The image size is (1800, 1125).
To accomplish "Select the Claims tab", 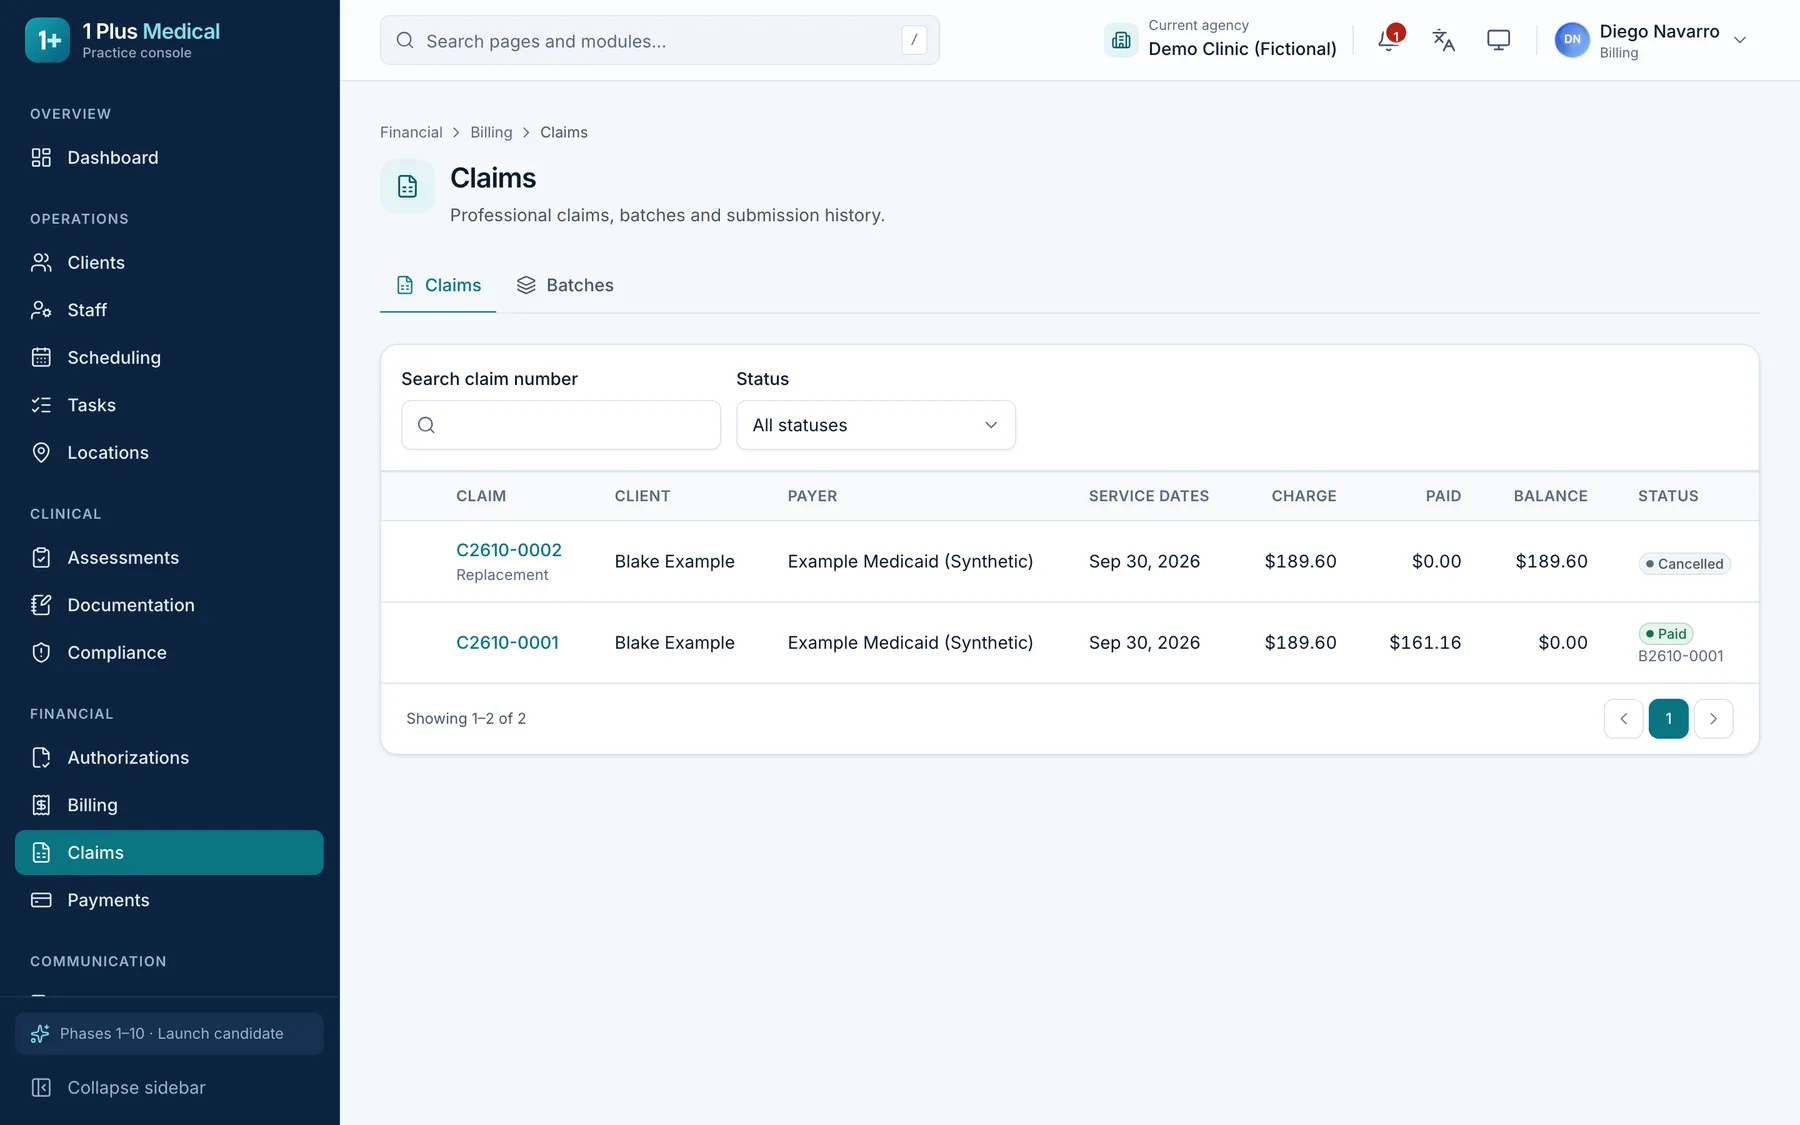I will click(x=438, y=285).
